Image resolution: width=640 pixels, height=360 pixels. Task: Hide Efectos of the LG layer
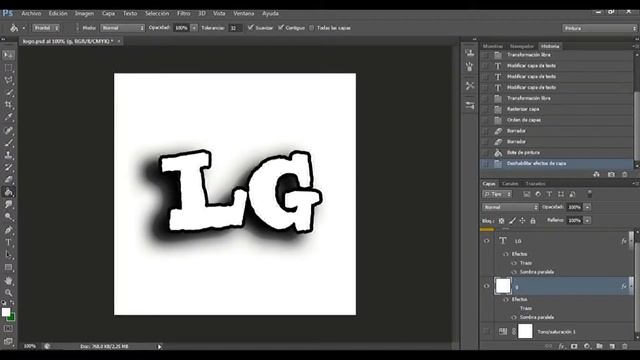(x=506, y=254)
